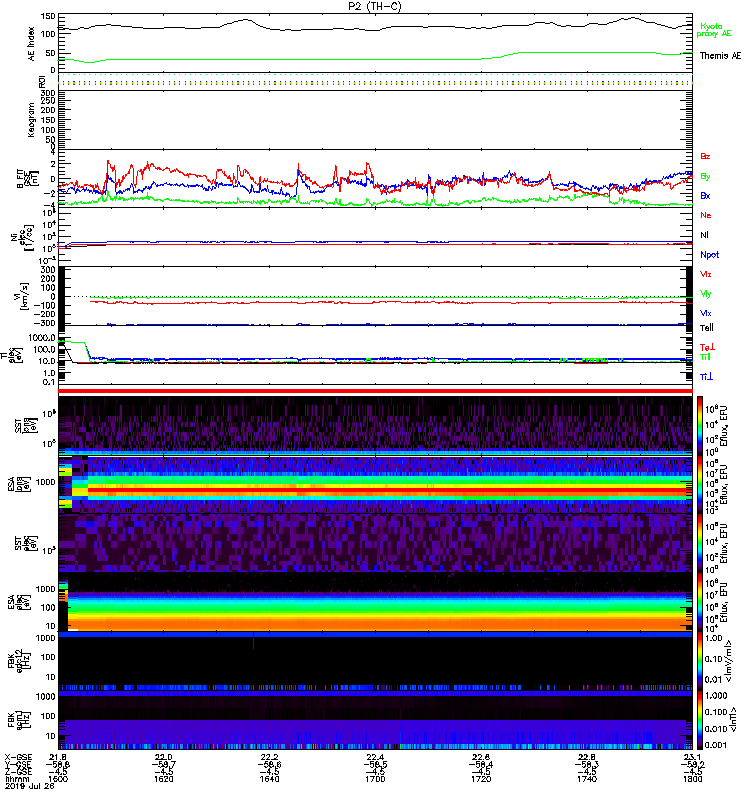
Task: Select the Themis AE legend label
Action: tap(720, 56)
